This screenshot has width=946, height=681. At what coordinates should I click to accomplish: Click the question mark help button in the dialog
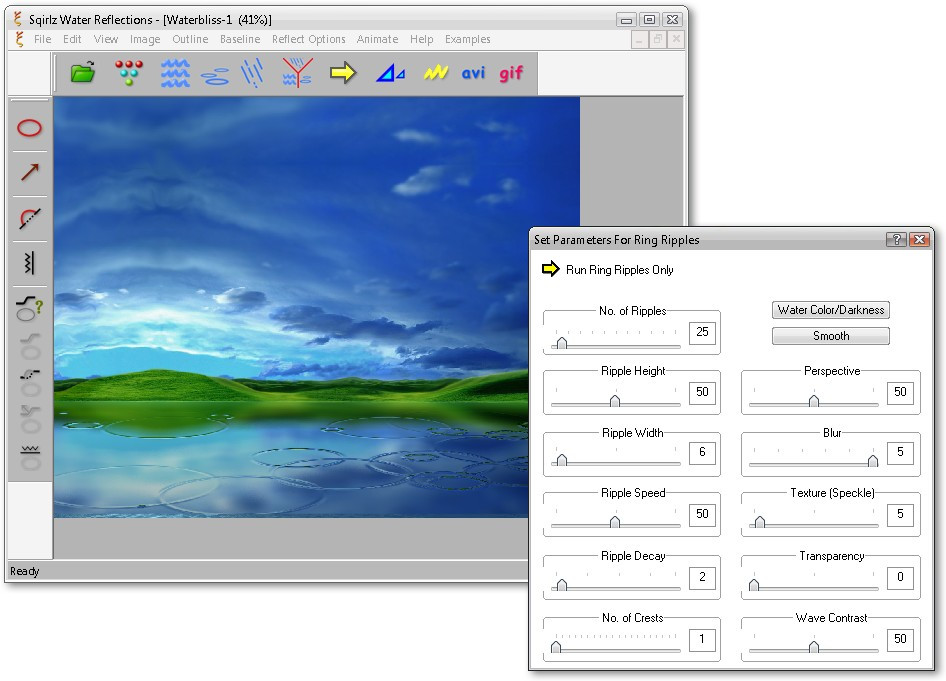pyautogui.click(x=896, y=239)
